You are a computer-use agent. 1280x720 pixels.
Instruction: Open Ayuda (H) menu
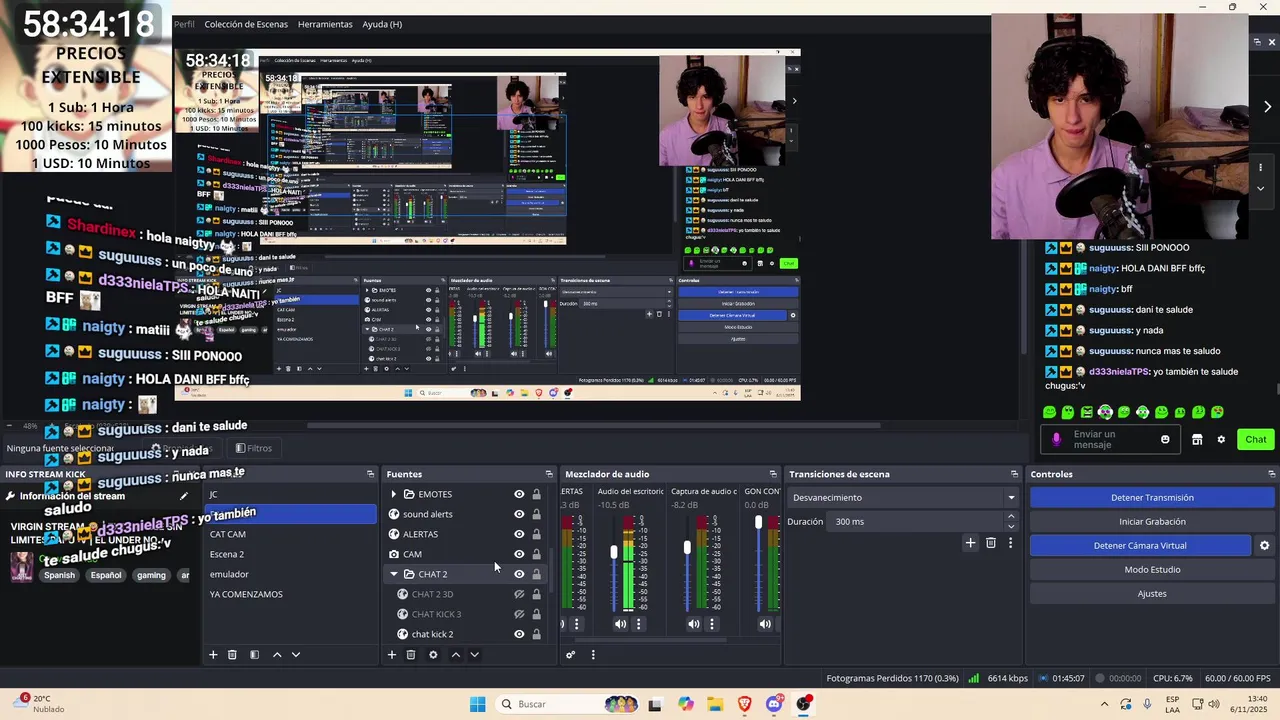(x=382, y=24)
